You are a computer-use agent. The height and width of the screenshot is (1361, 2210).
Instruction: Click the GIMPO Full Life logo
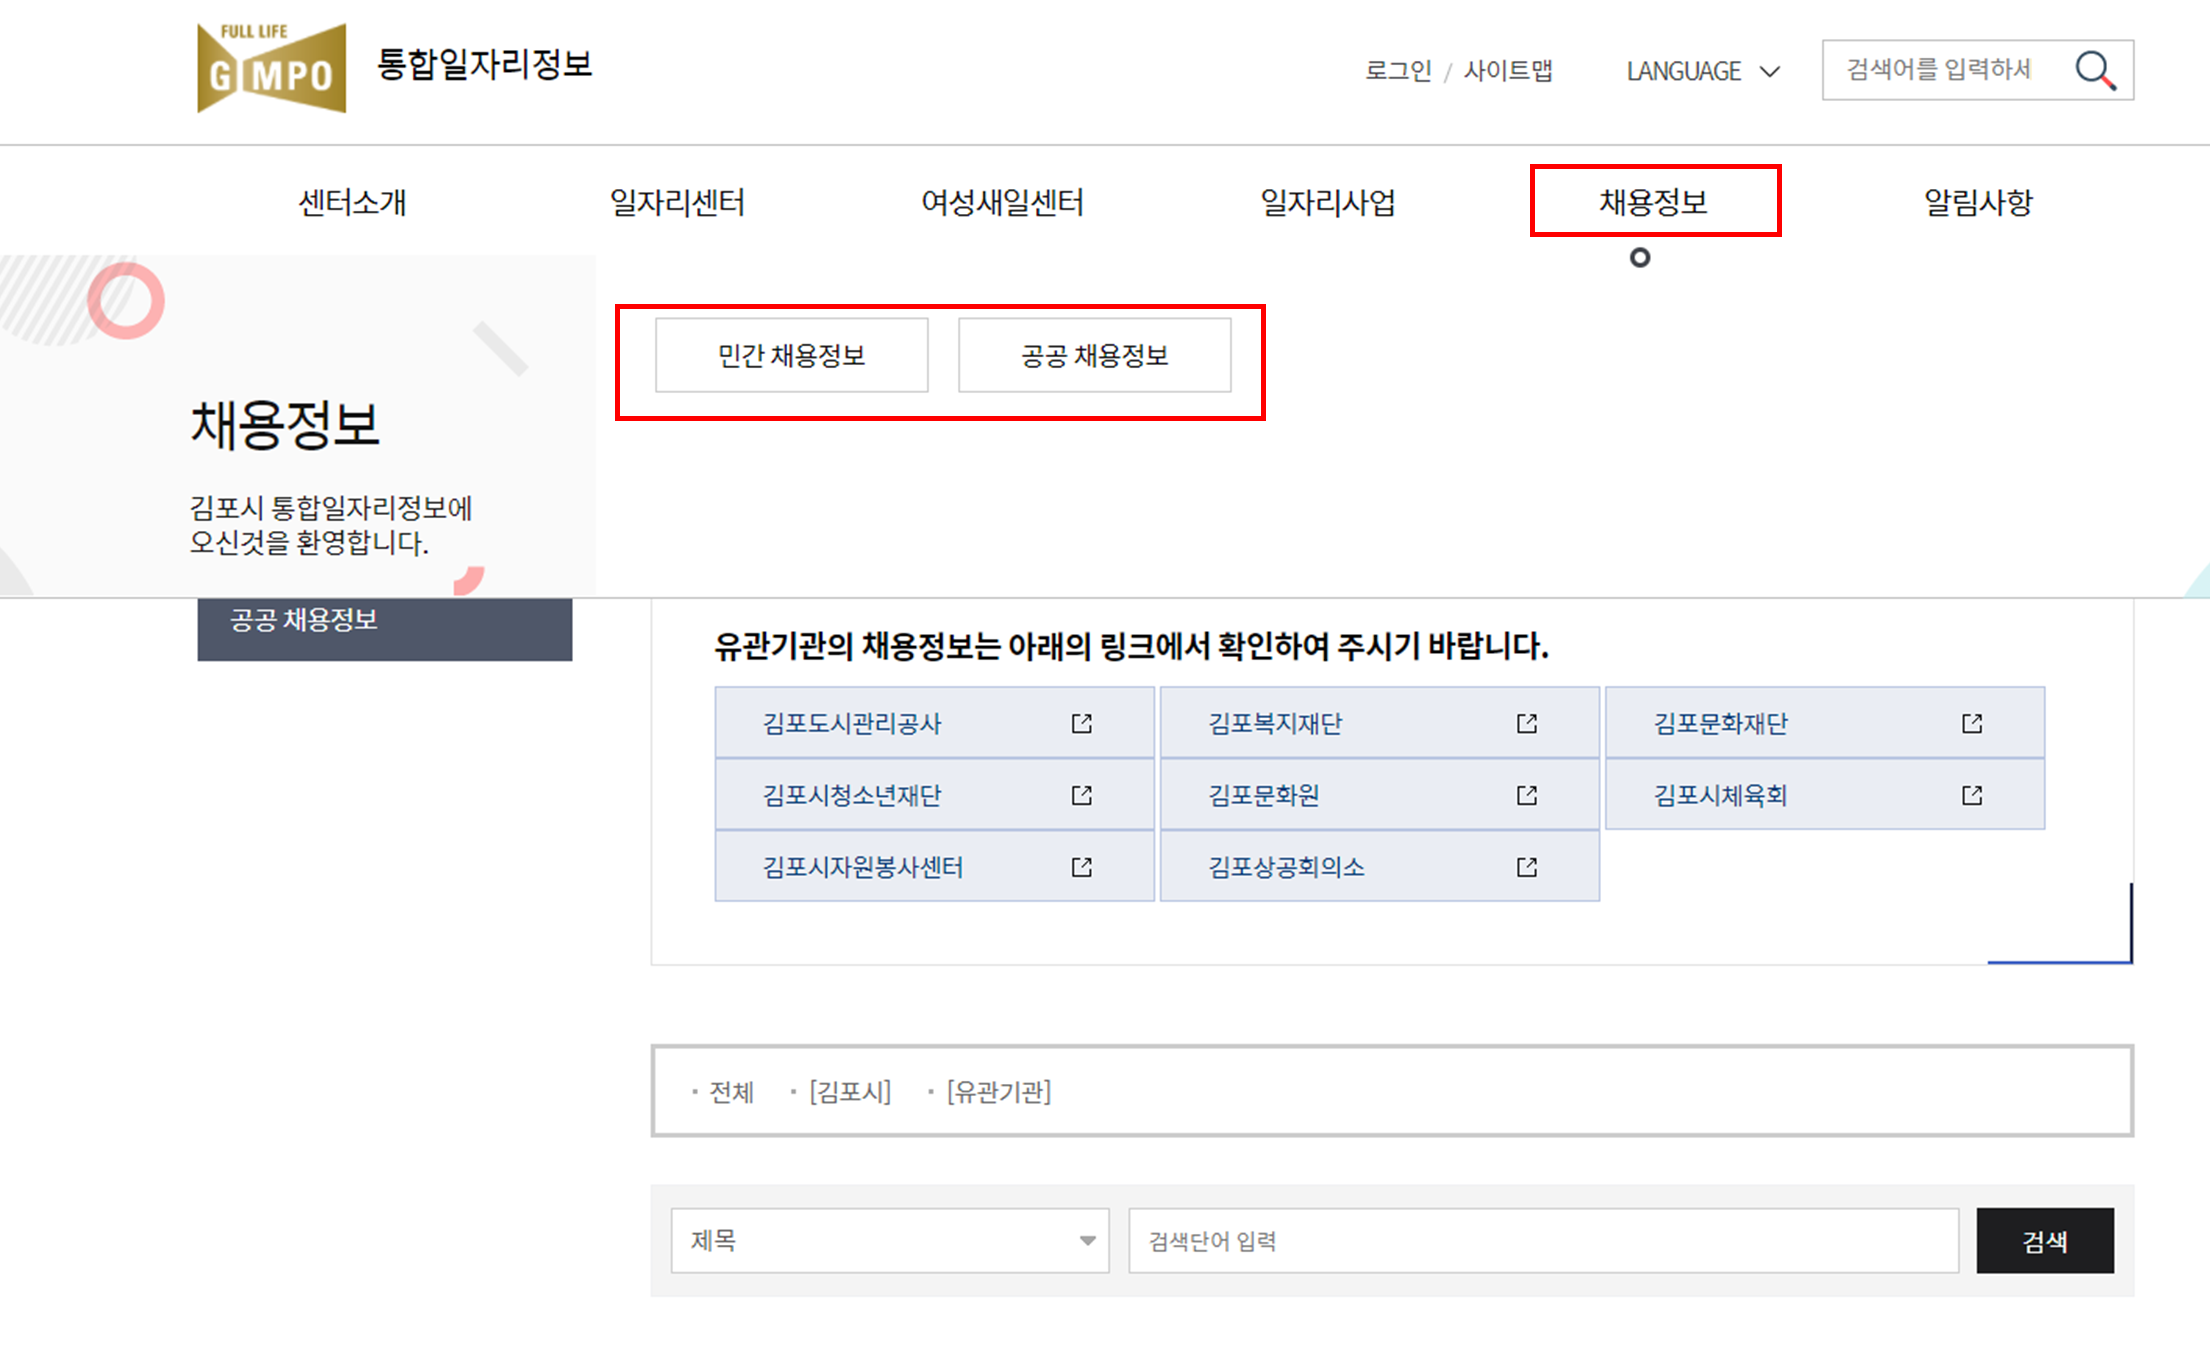[272, 68]
